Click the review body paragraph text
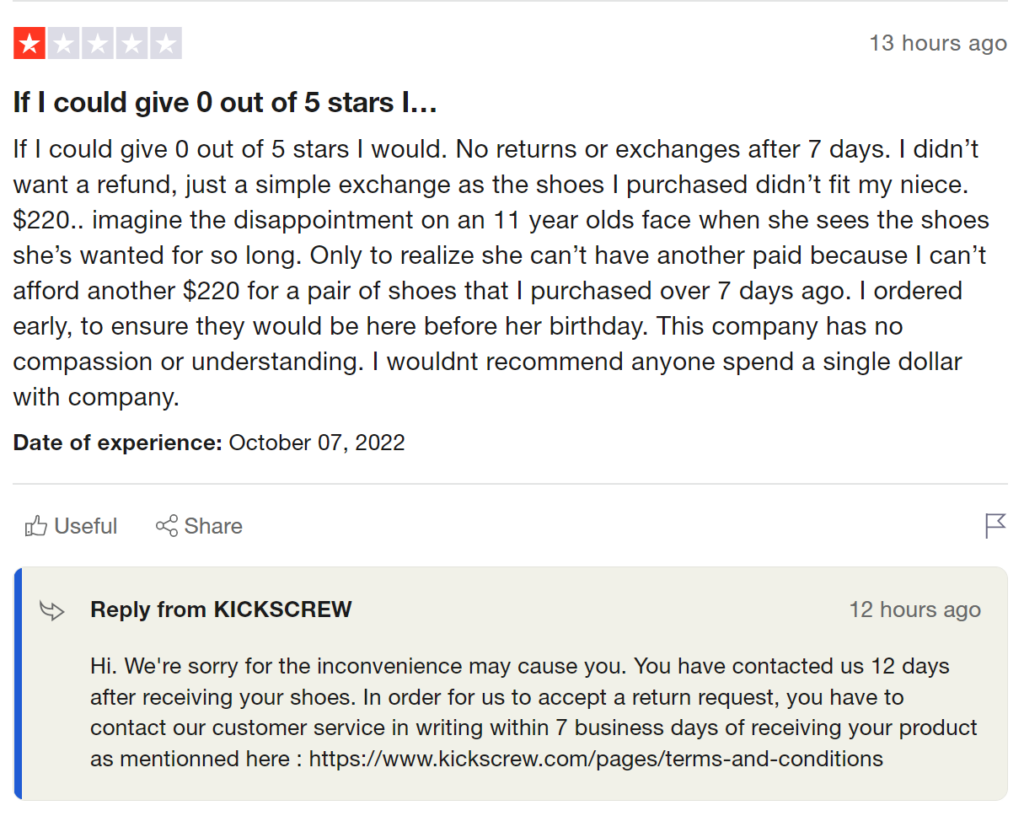Viewport: 1024px width, 816px height. click(x=502, y=273)
